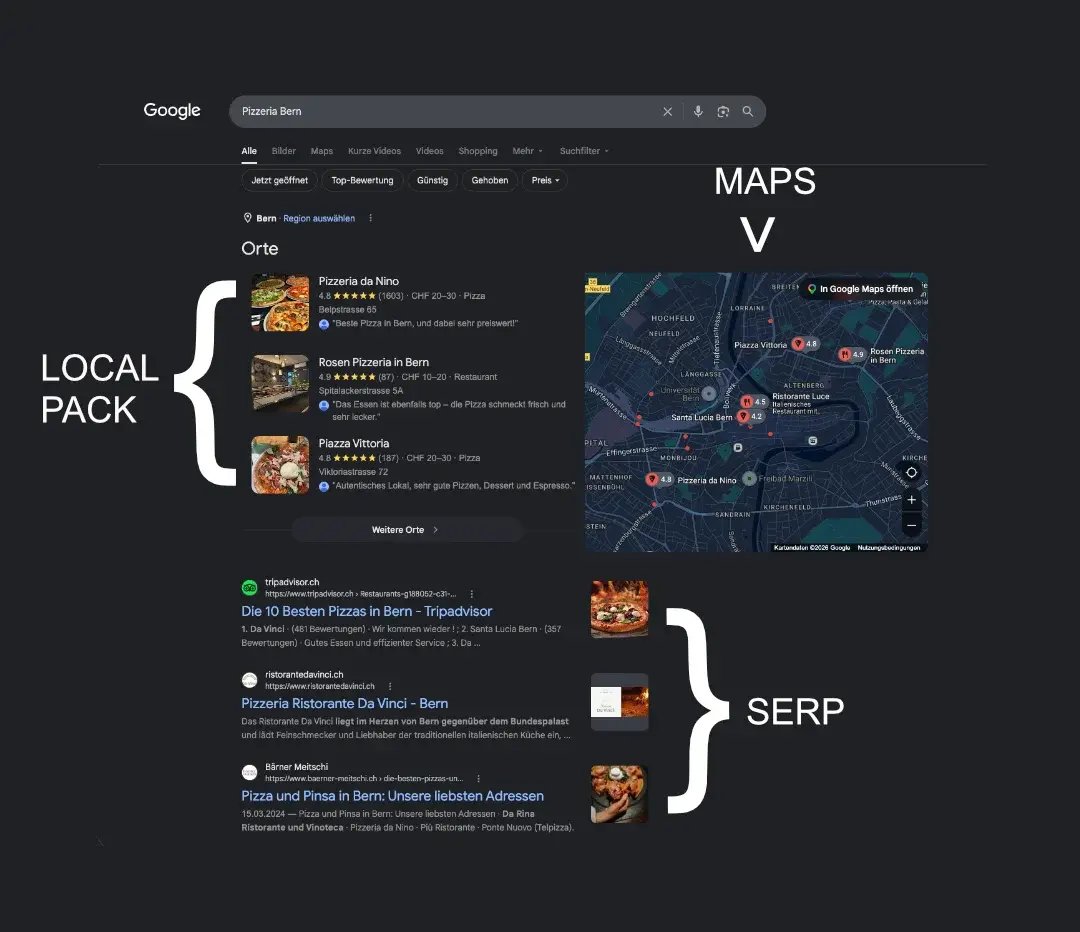The image size is (1080, 932).
Task: Click the Google logo
Action: pos(172,110)
